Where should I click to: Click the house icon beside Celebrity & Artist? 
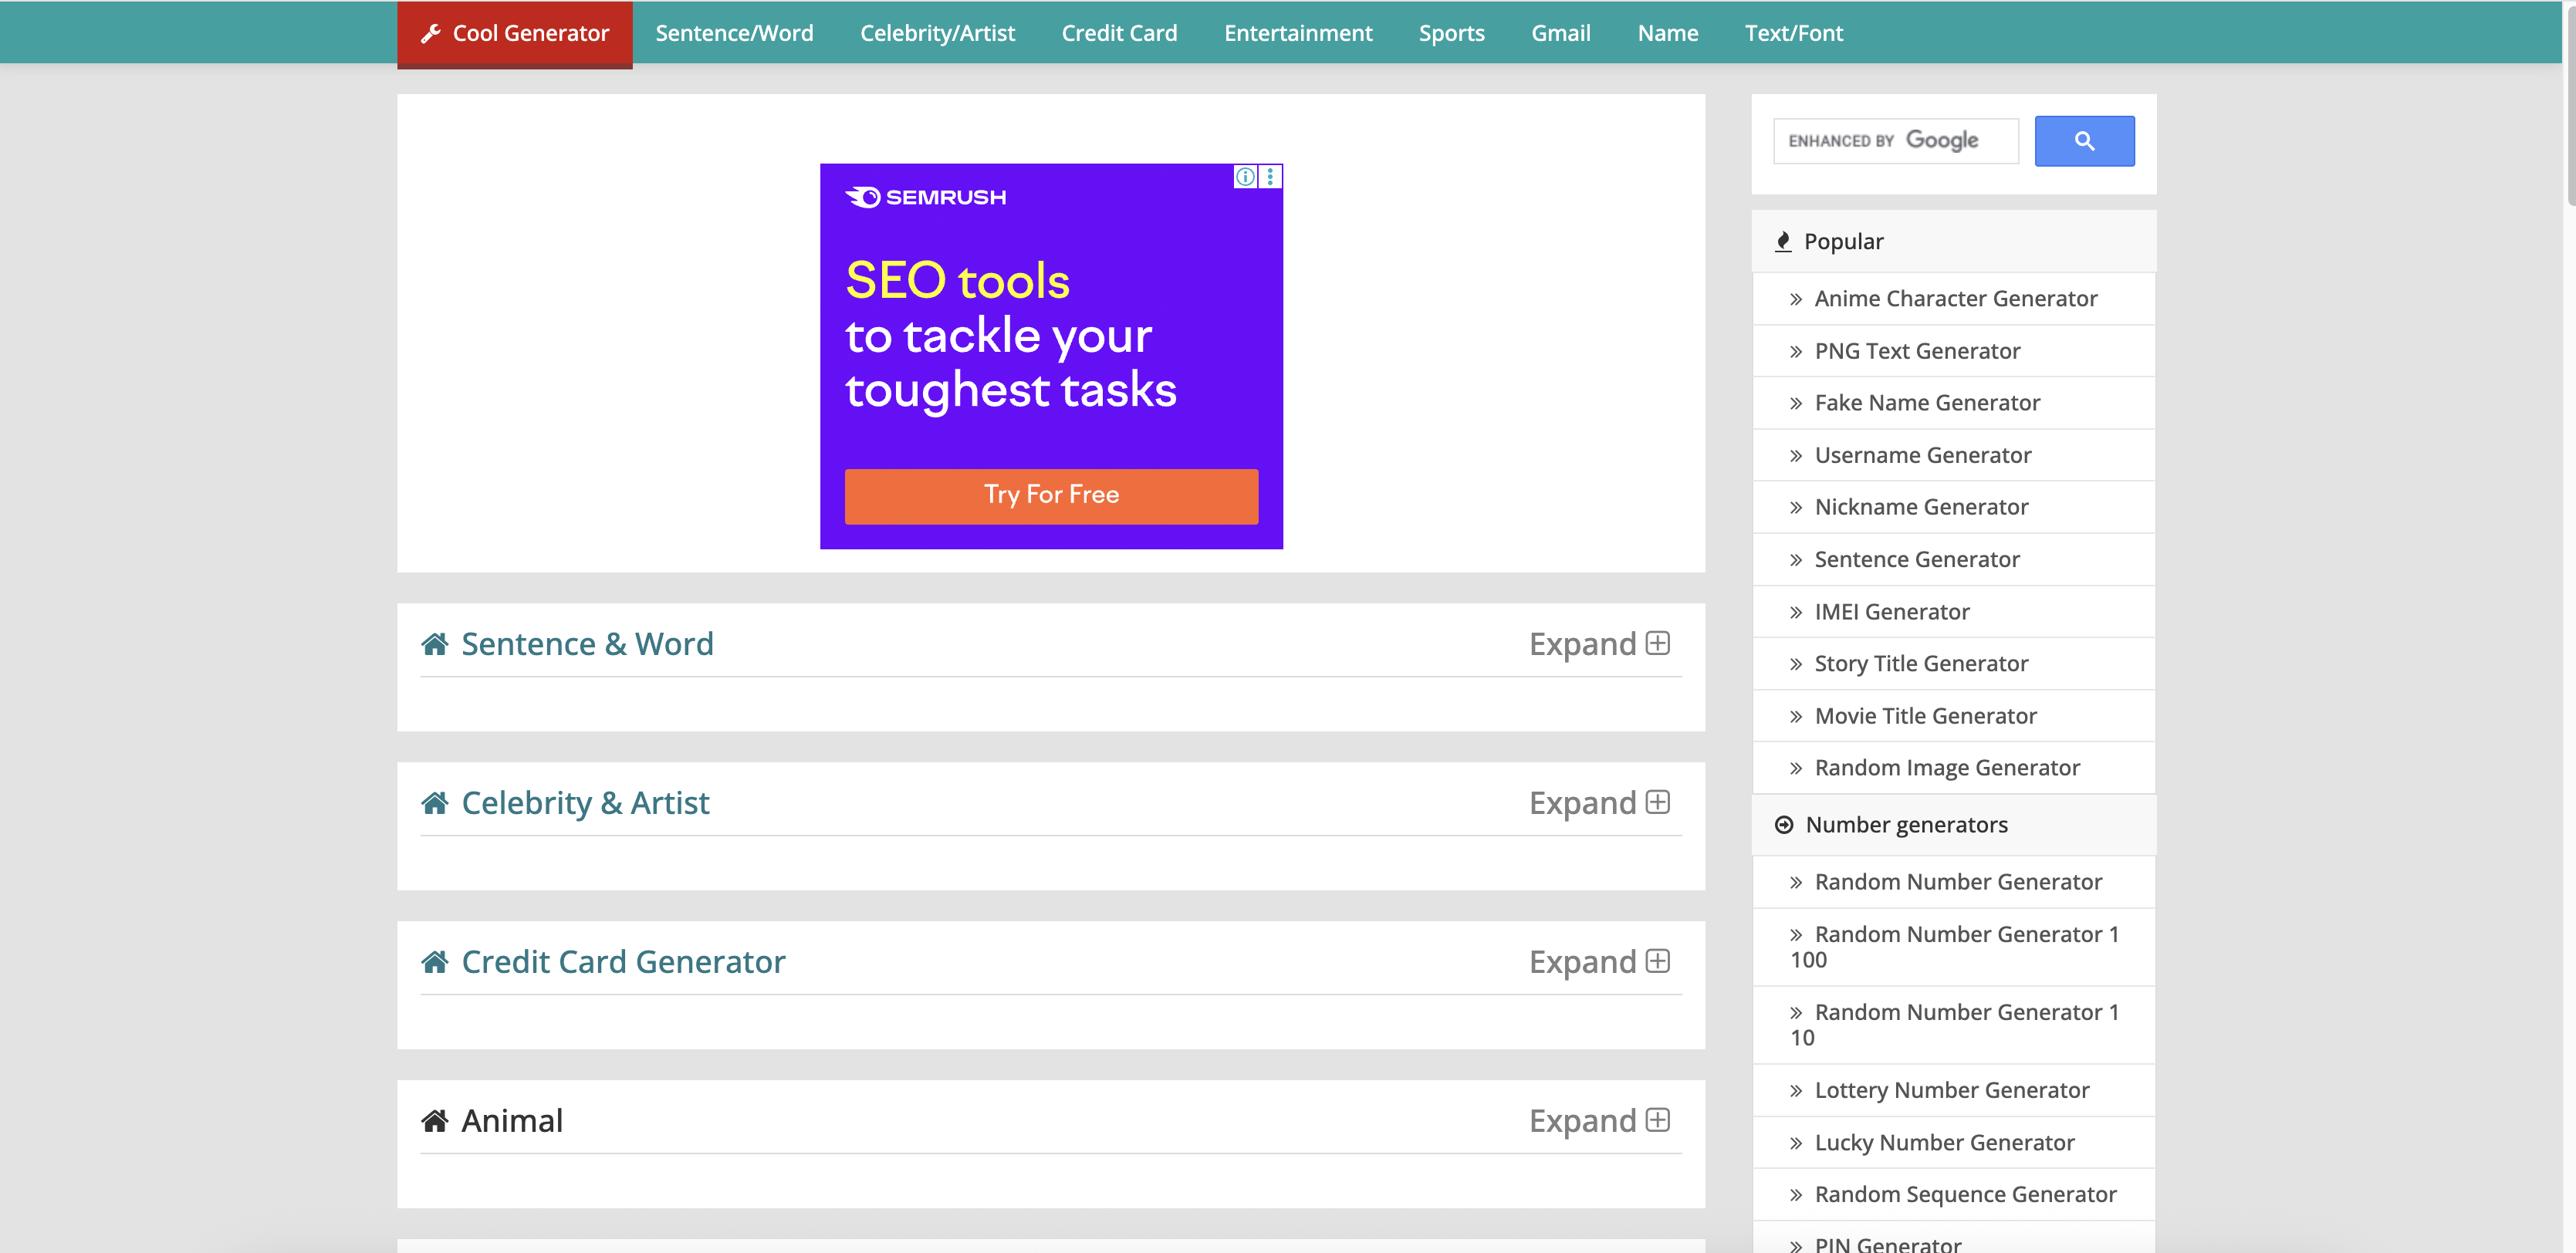[435, 803]
